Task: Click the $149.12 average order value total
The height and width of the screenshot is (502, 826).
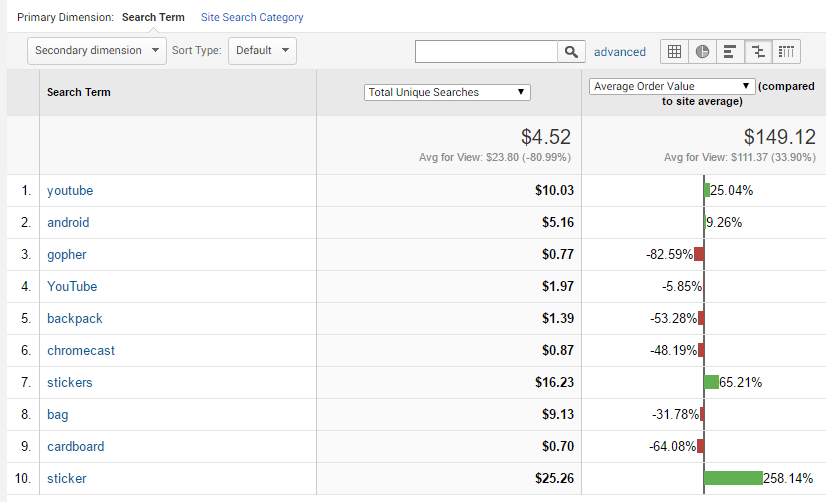Action: [x=780, y=137]
